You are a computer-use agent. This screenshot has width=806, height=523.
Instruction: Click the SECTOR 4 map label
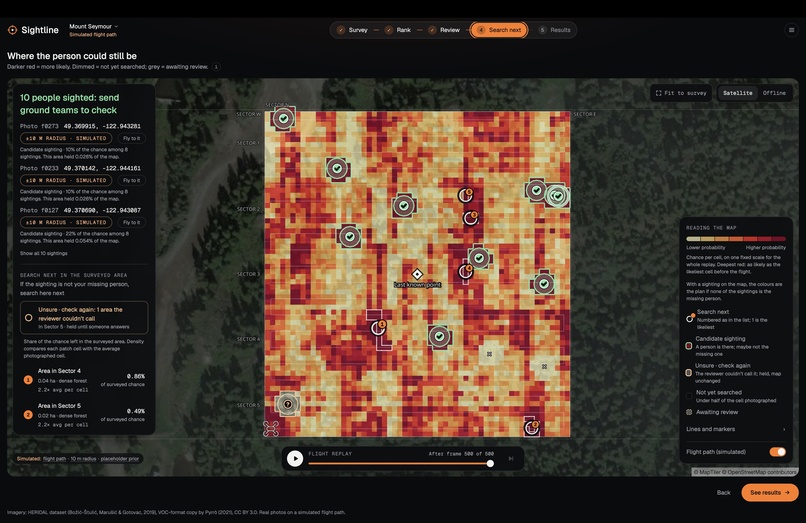(248, 339)
